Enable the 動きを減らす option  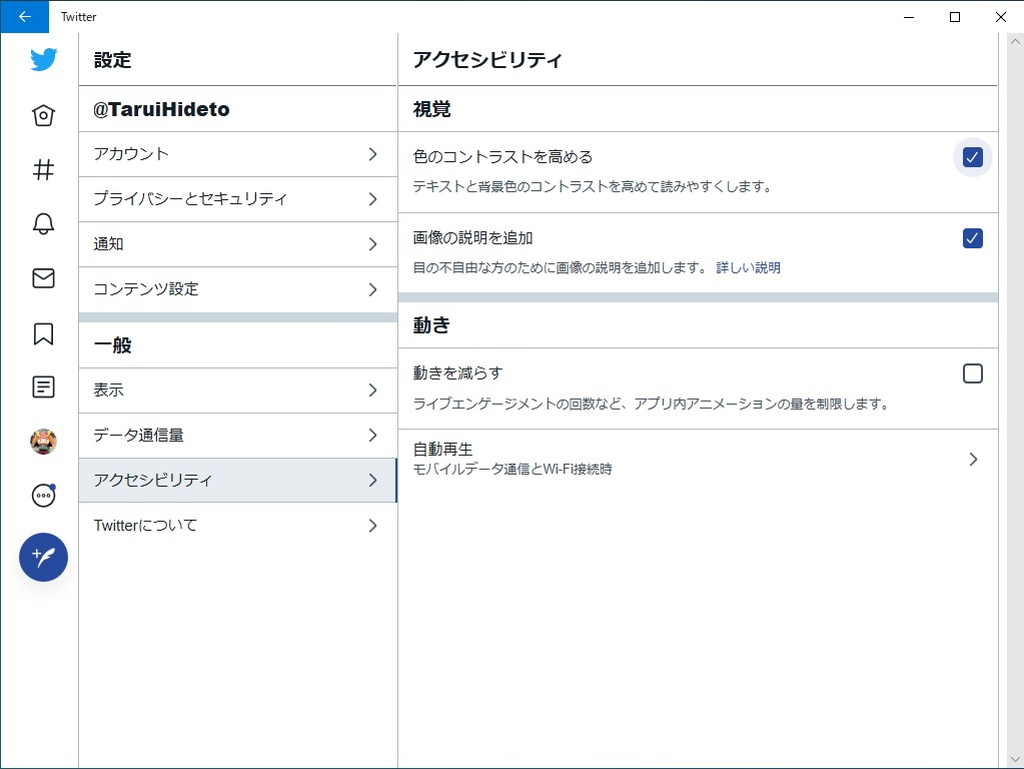(x=971, y=372)
